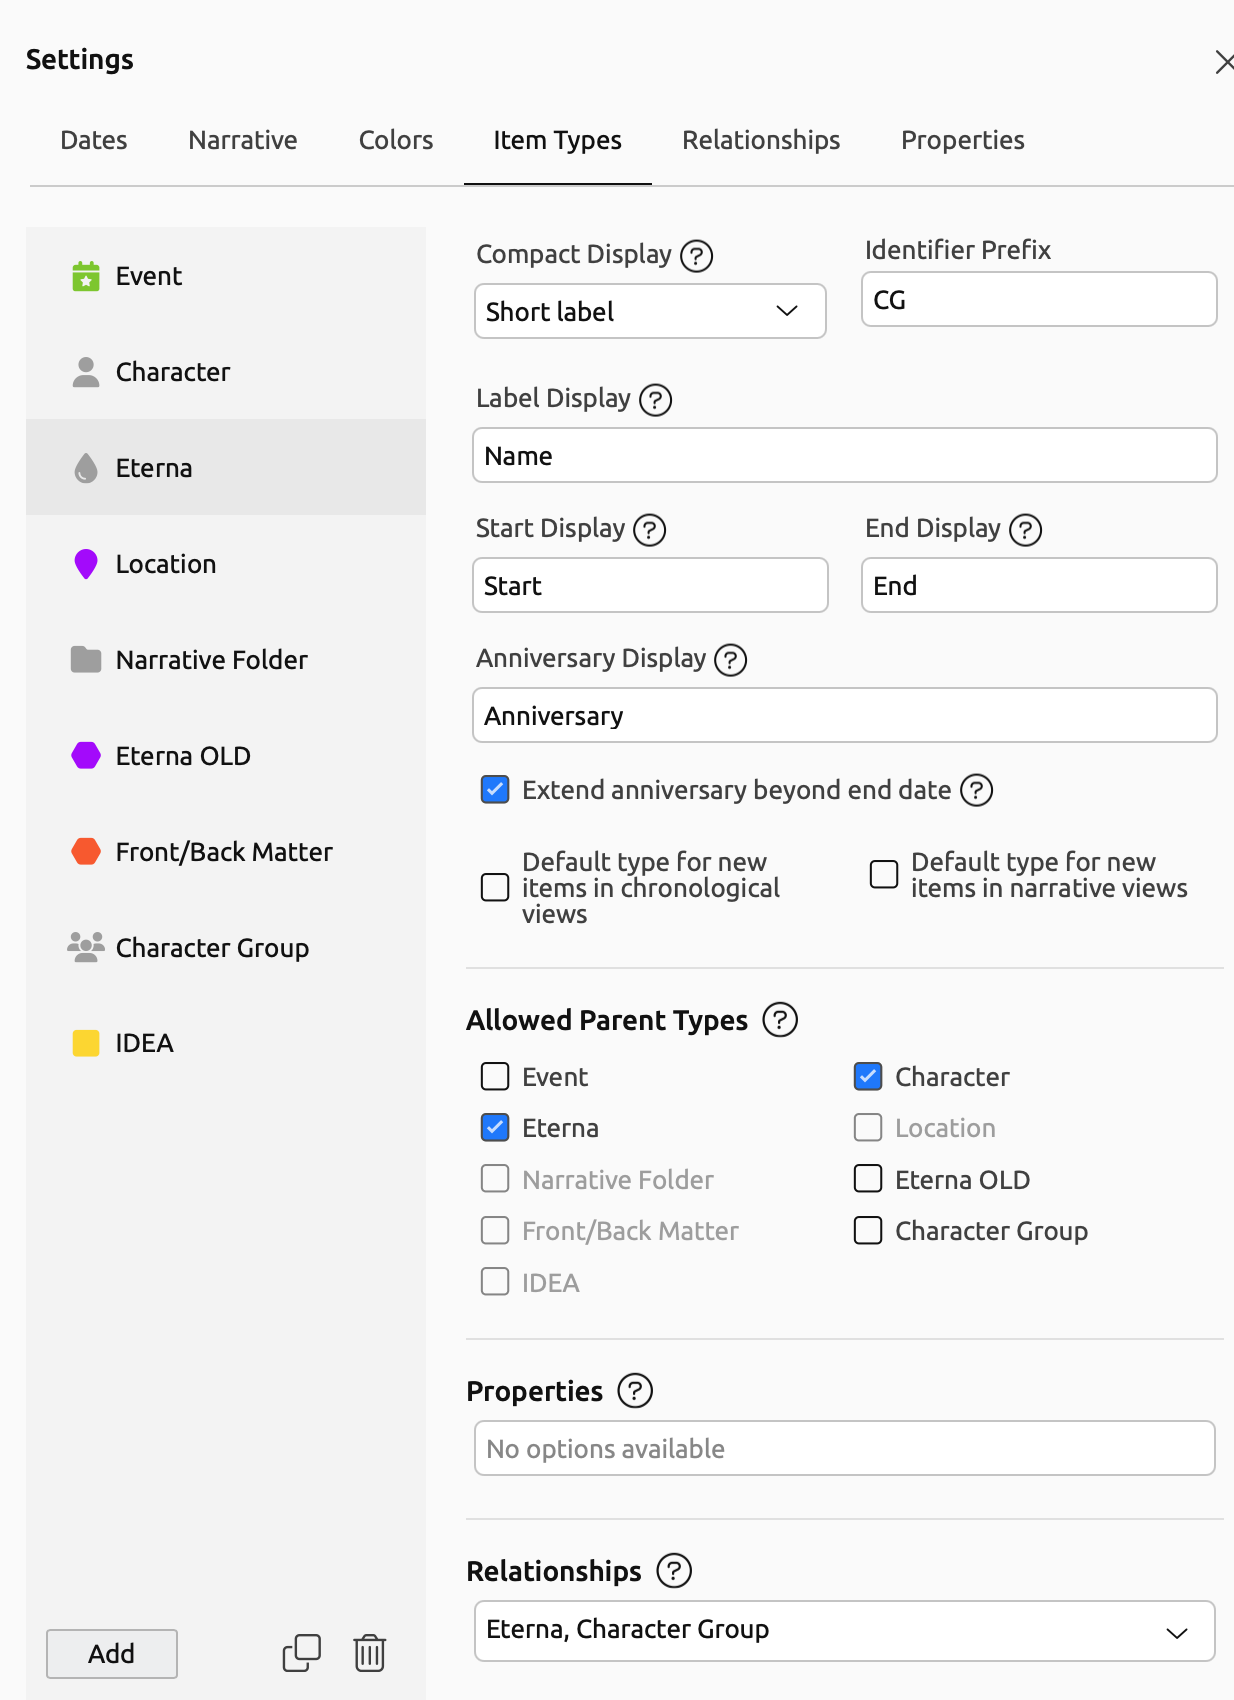Click the Add button

(112, 1654)
